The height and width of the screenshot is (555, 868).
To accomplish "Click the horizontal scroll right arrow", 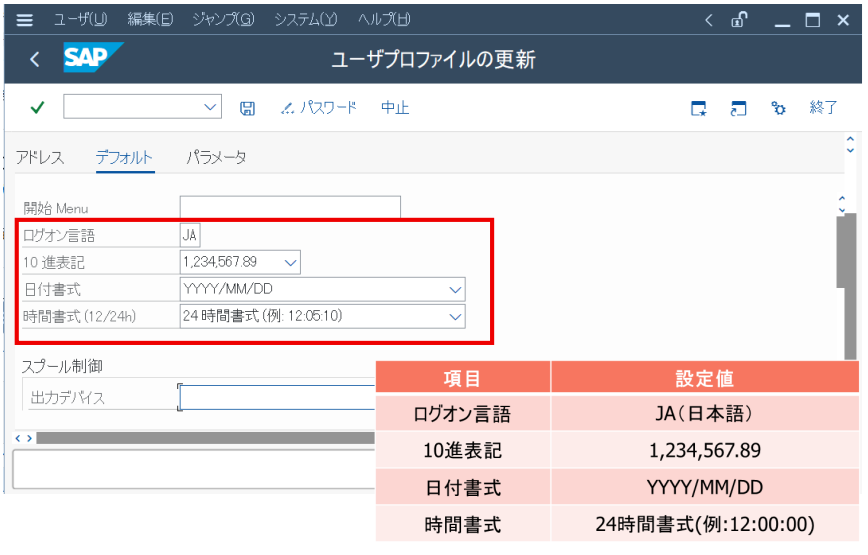I will point(29,438).
